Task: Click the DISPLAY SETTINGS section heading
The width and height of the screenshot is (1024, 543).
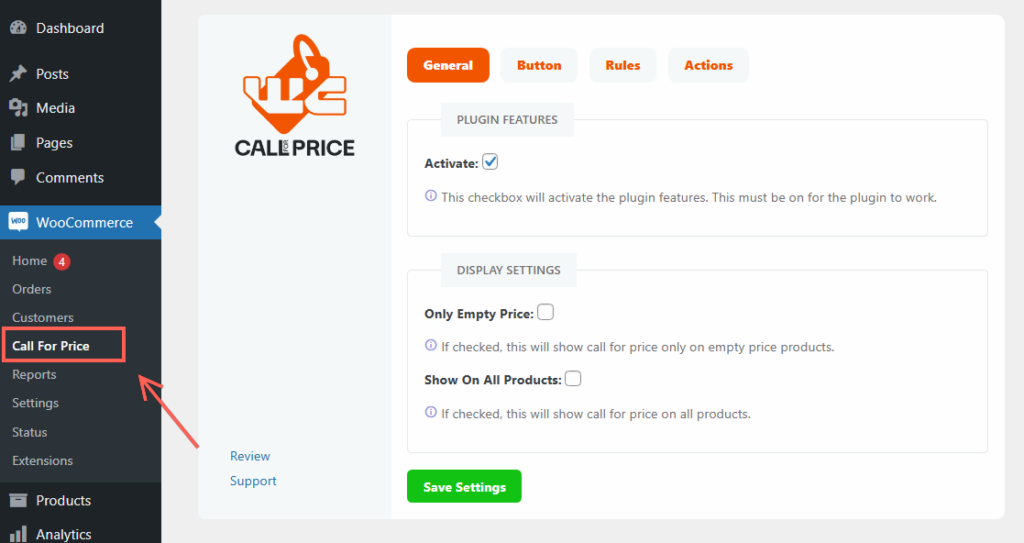Action: pos(509,270)
